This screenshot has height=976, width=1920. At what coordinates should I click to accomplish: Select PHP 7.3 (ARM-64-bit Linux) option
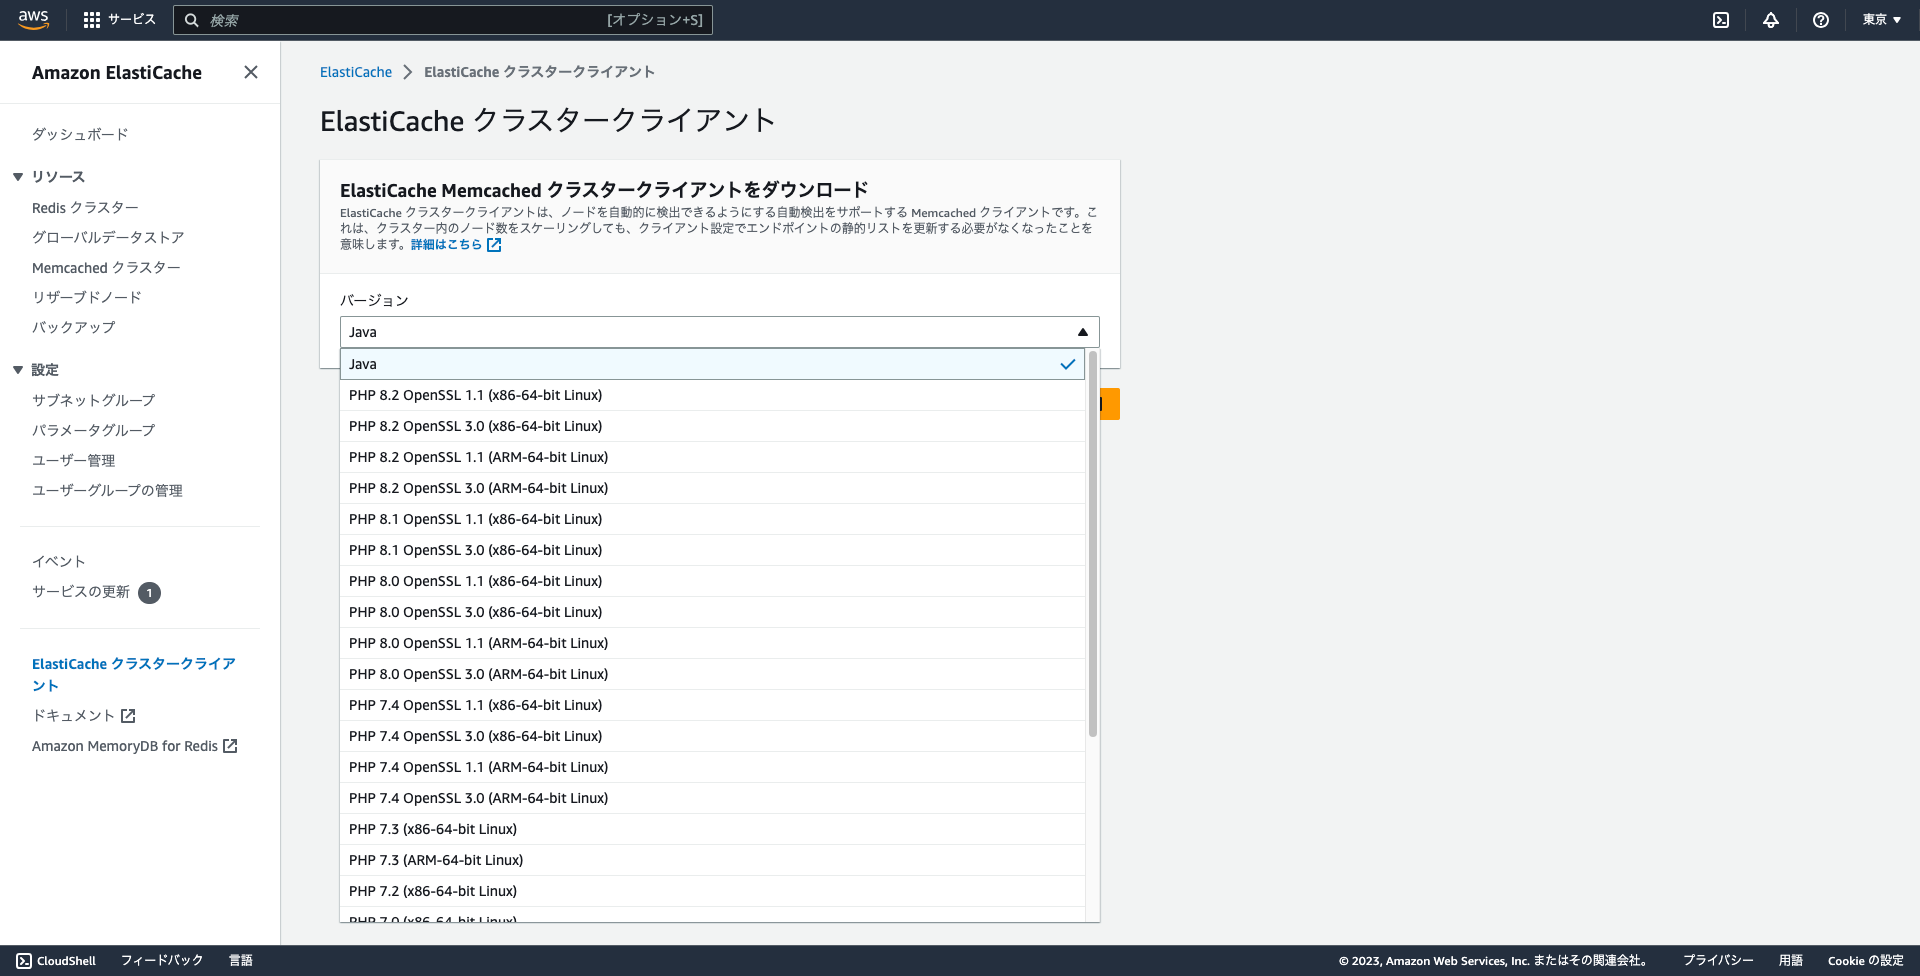(436, 860)
